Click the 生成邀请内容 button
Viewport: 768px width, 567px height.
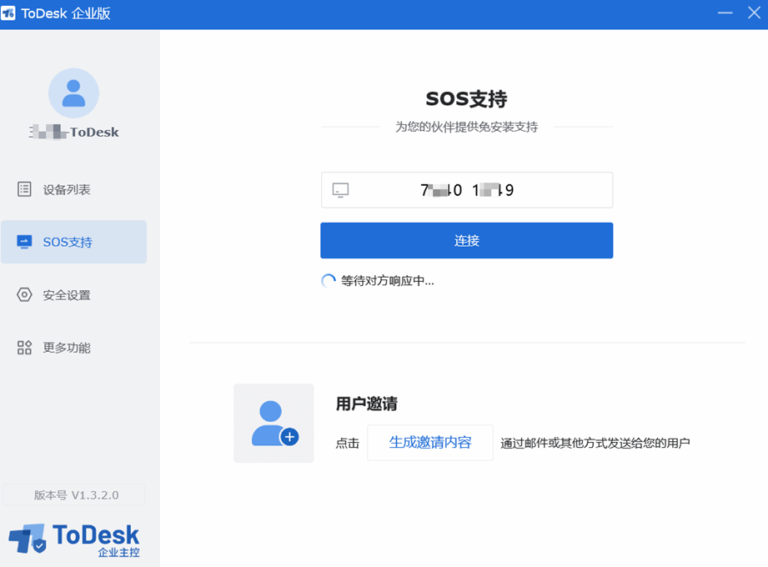coord(430,443)
